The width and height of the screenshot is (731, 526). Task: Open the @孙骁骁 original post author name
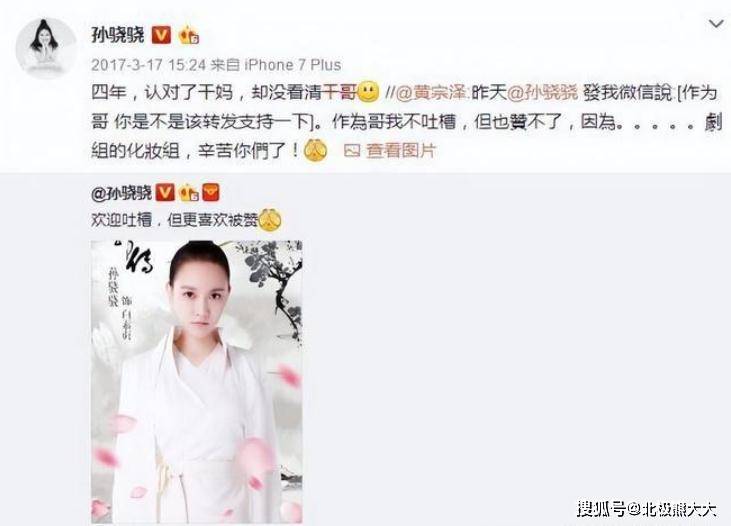click(122, 193)
